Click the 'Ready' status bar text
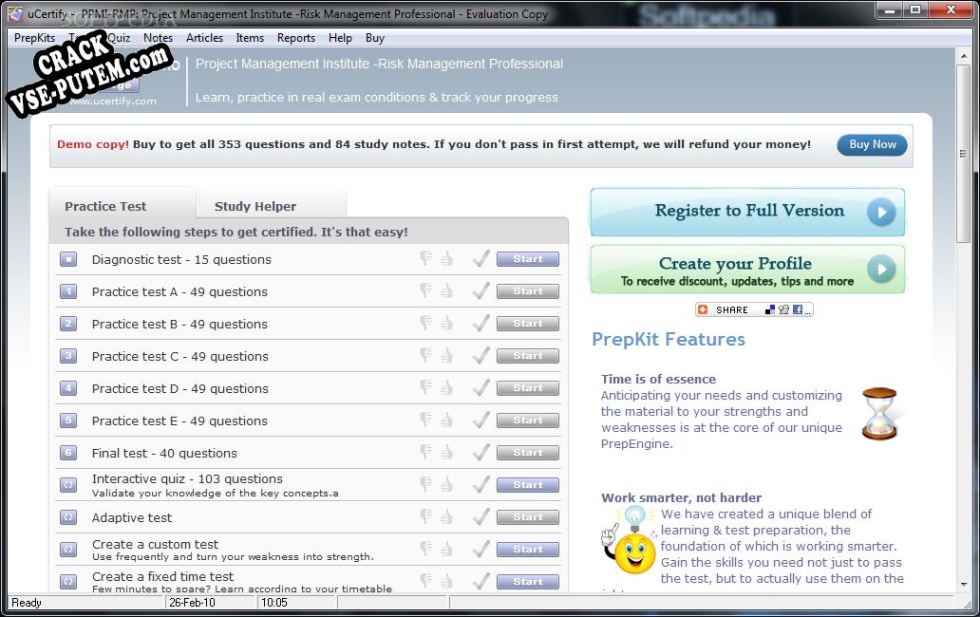The width and height of the screenshot is (980, 617). pos(26,603)
